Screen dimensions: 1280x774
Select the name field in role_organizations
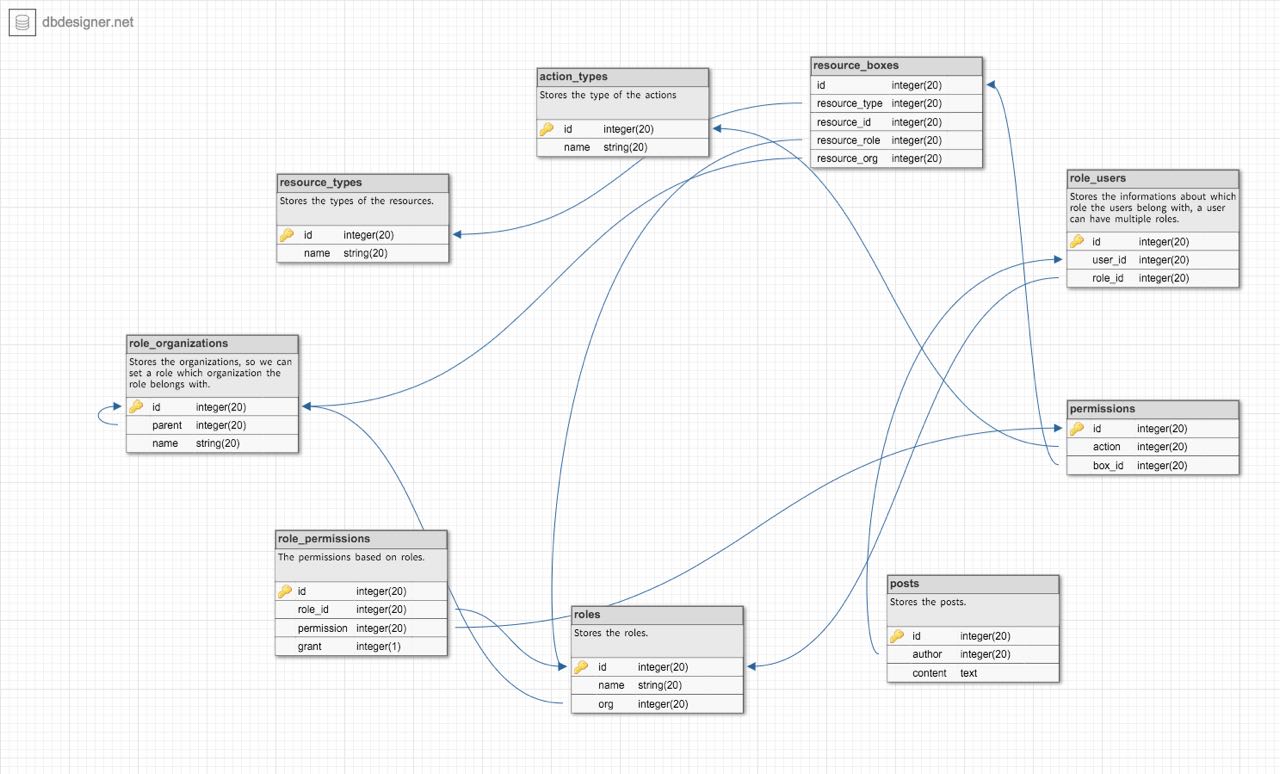pyautogui.click(x=212, y=443)
